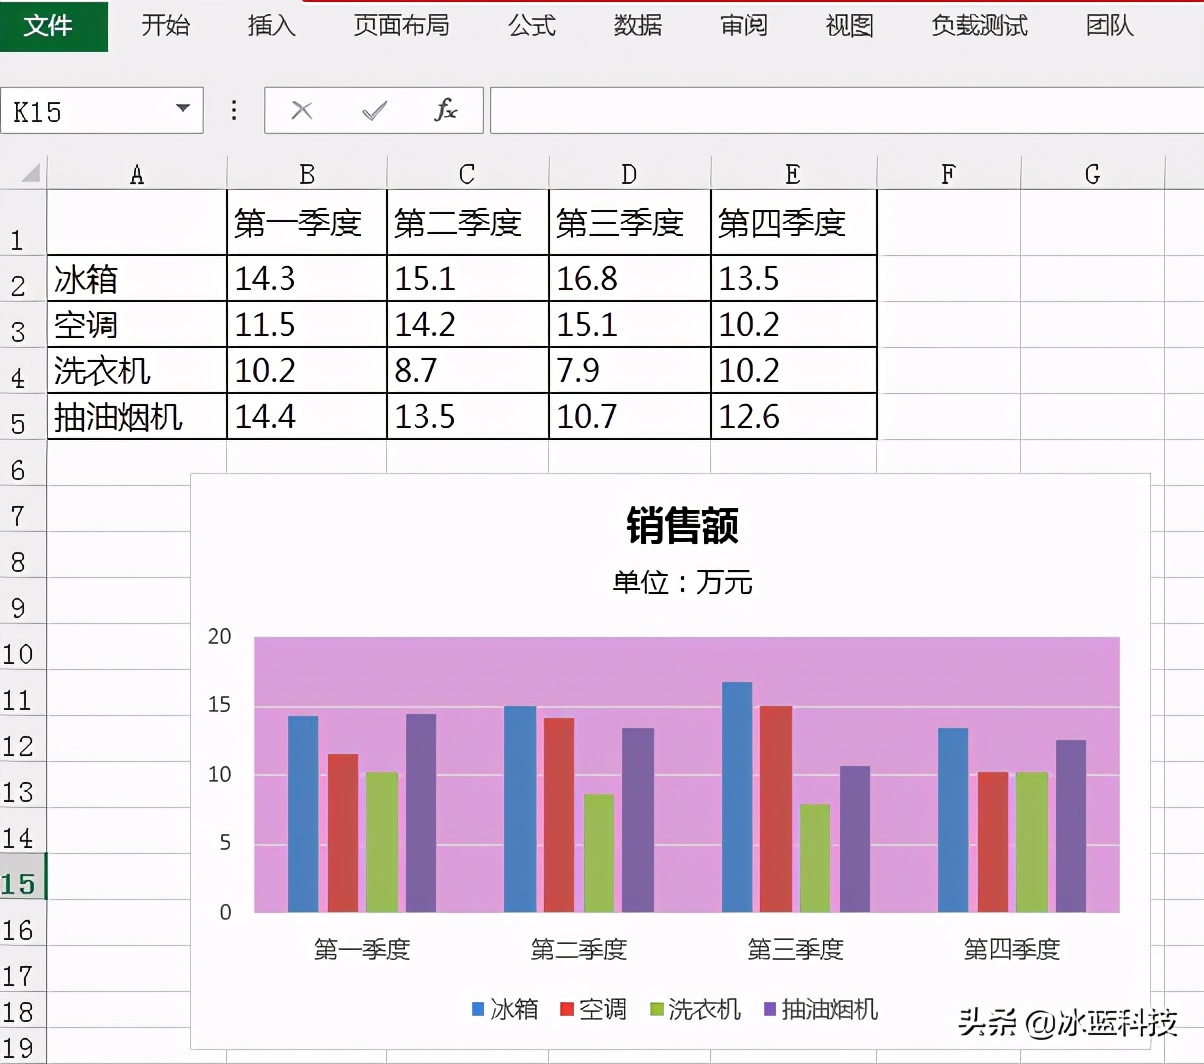Select cell with value 16.8
Screen dimensions: 1204x1064
coord(630,278)
